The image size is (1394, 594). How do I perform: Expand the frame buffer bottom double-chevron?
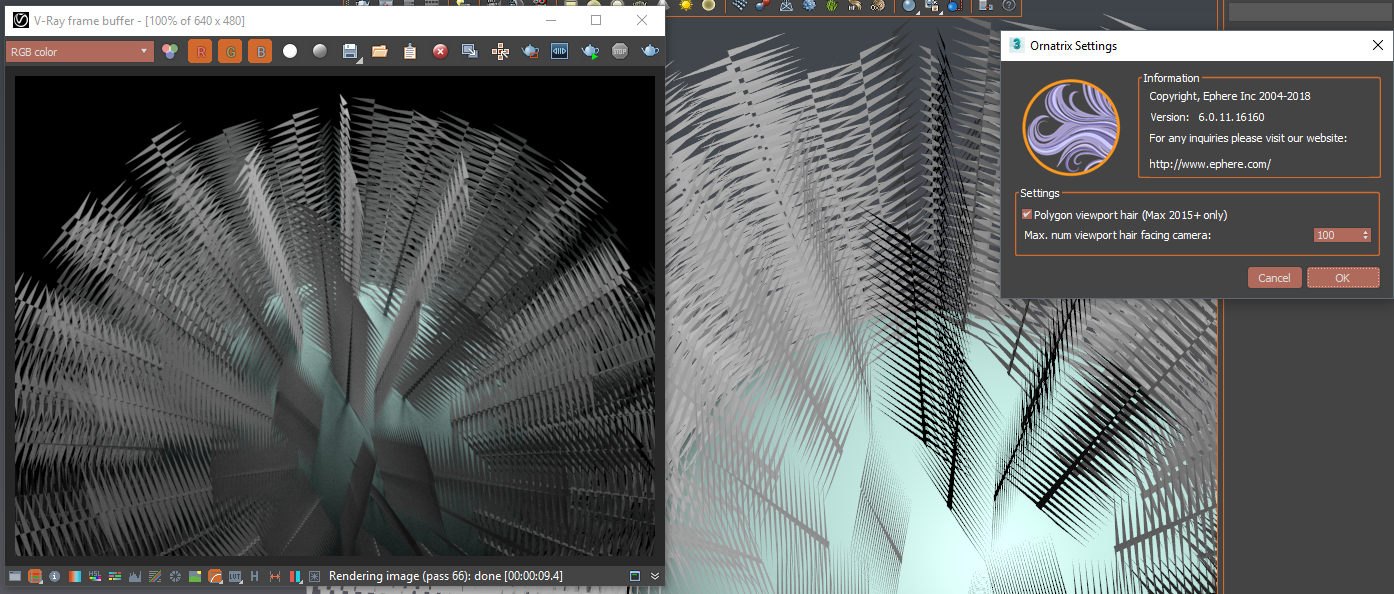pos(655,577)
